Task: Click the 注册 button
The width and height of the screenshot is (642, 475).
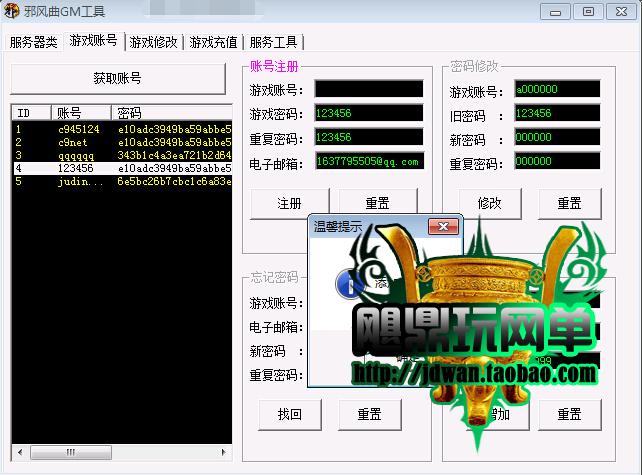Action: click(x=289, y=203)
